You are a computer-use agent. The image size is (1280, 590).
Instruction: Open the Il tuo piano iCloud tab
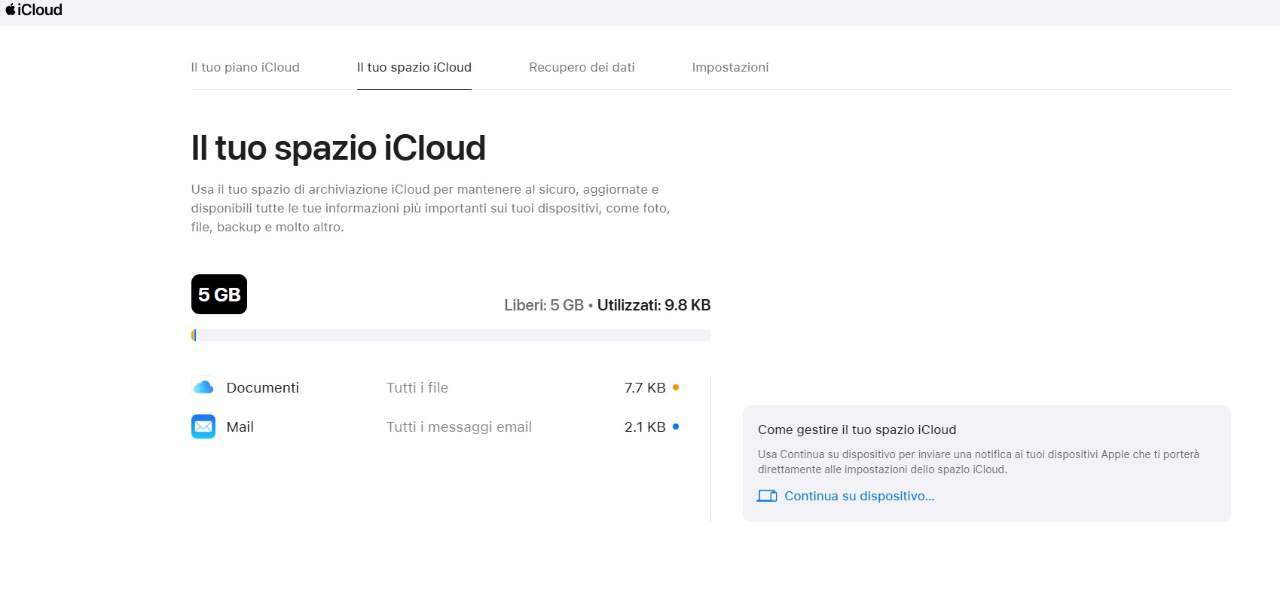click(245, 67)
